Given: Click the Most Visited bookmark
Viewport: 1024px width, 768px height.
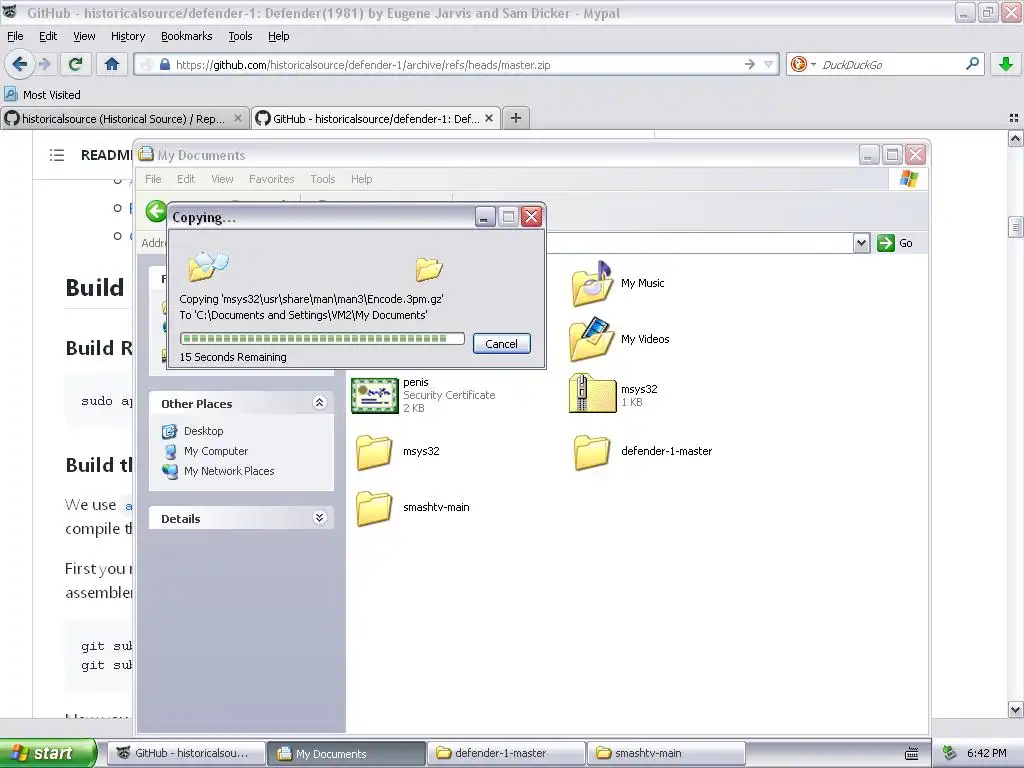Looking at the screenshot, I should tap(42, 95).
